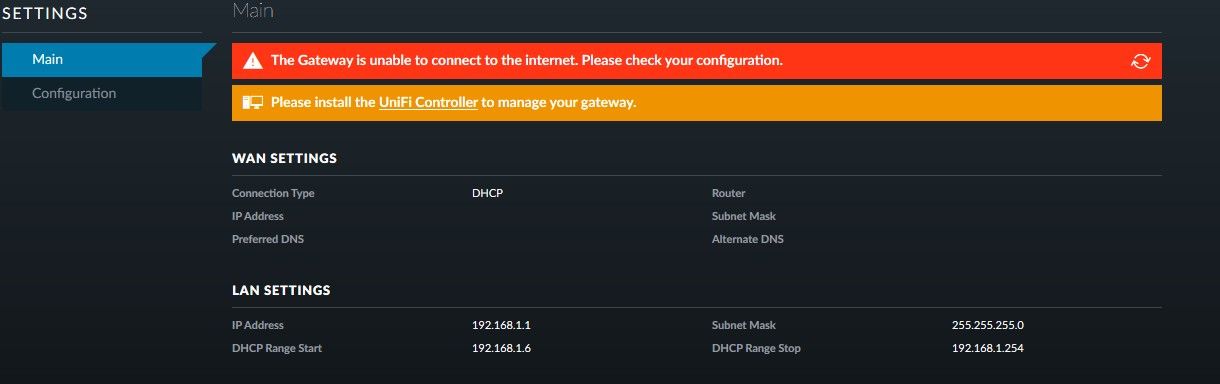Image resolution: width=1220 pixels, height=384 pixels.
Task: Click the Preferred DNS label
Action: (267, 239)
